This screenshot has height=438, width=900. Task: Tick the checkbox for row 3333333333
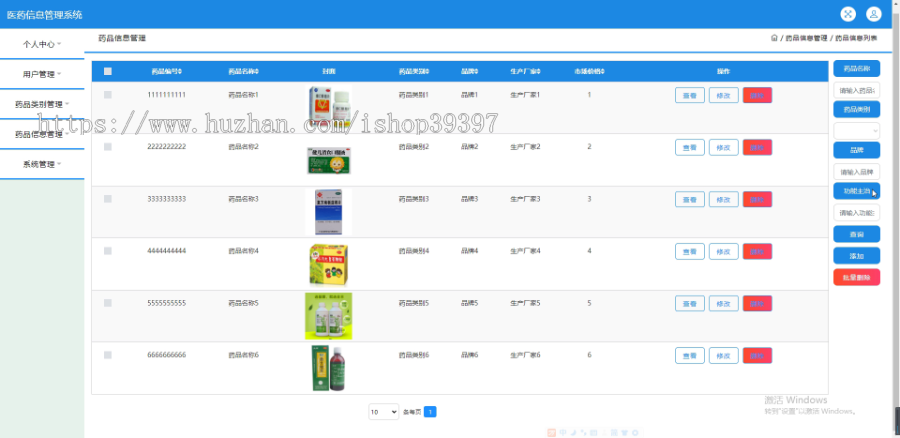tap(108, 199)
